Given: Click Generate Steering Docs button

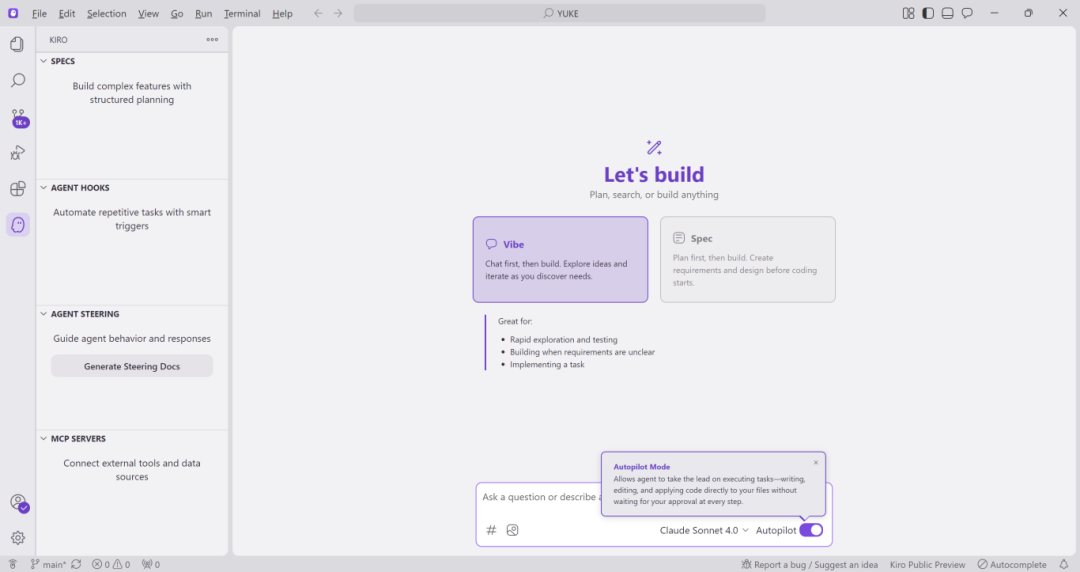Looking at the screenshot, I should pyautogui.click(x=132, y=366).
